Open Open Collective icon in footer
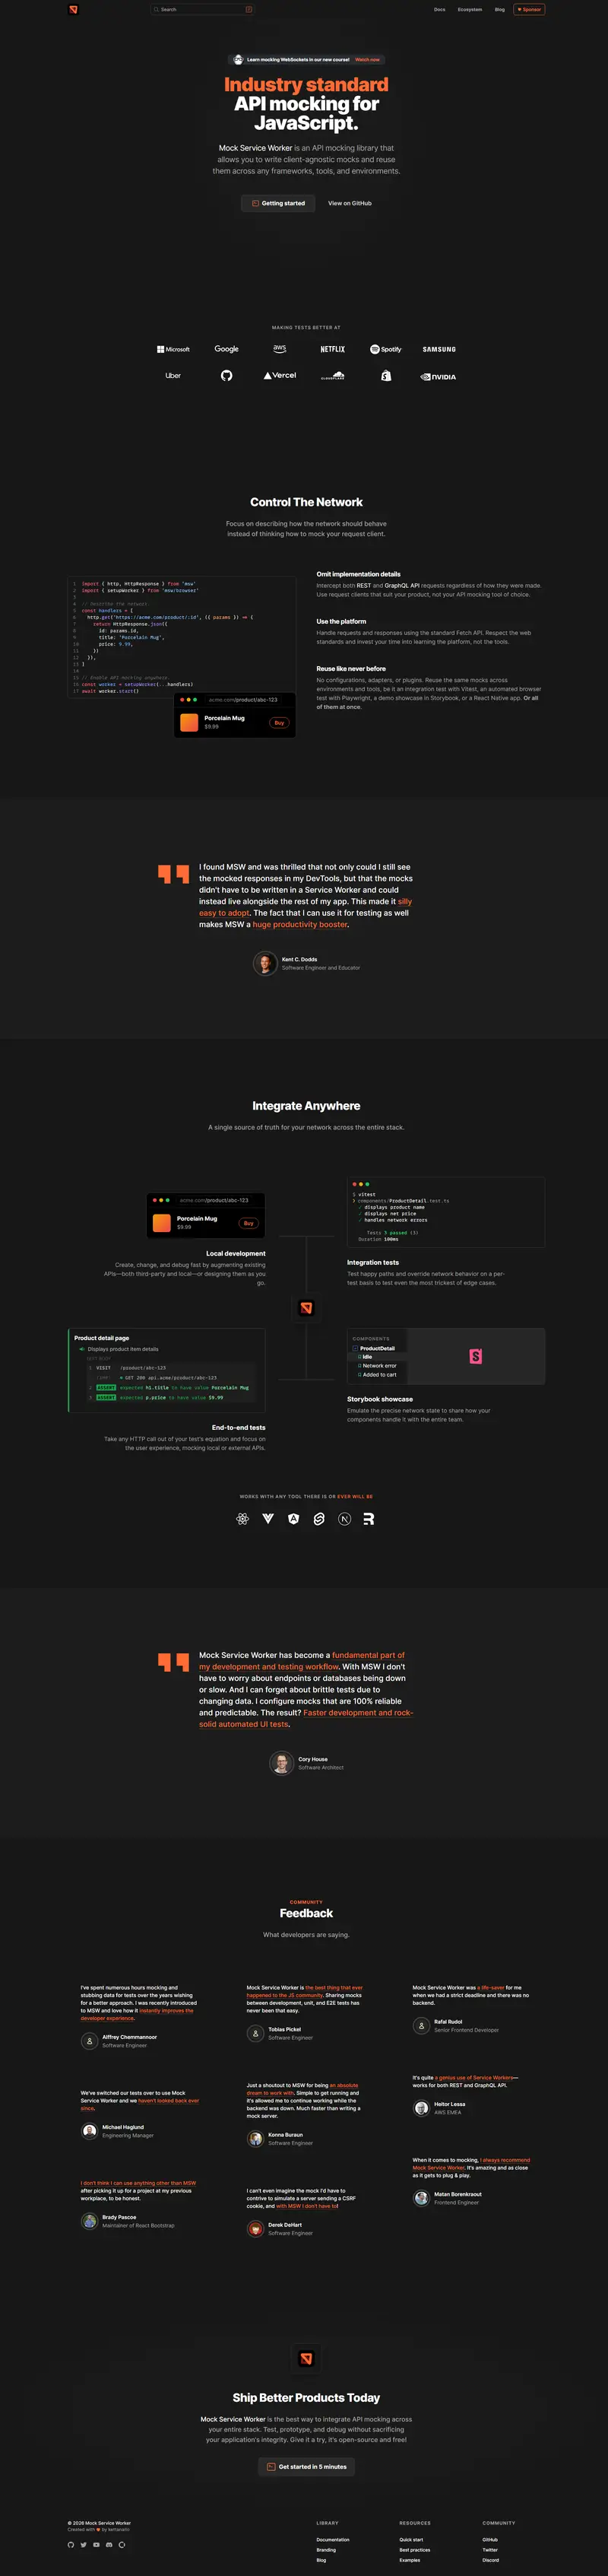608x2576 pixels. click(x=121, y=2544)
